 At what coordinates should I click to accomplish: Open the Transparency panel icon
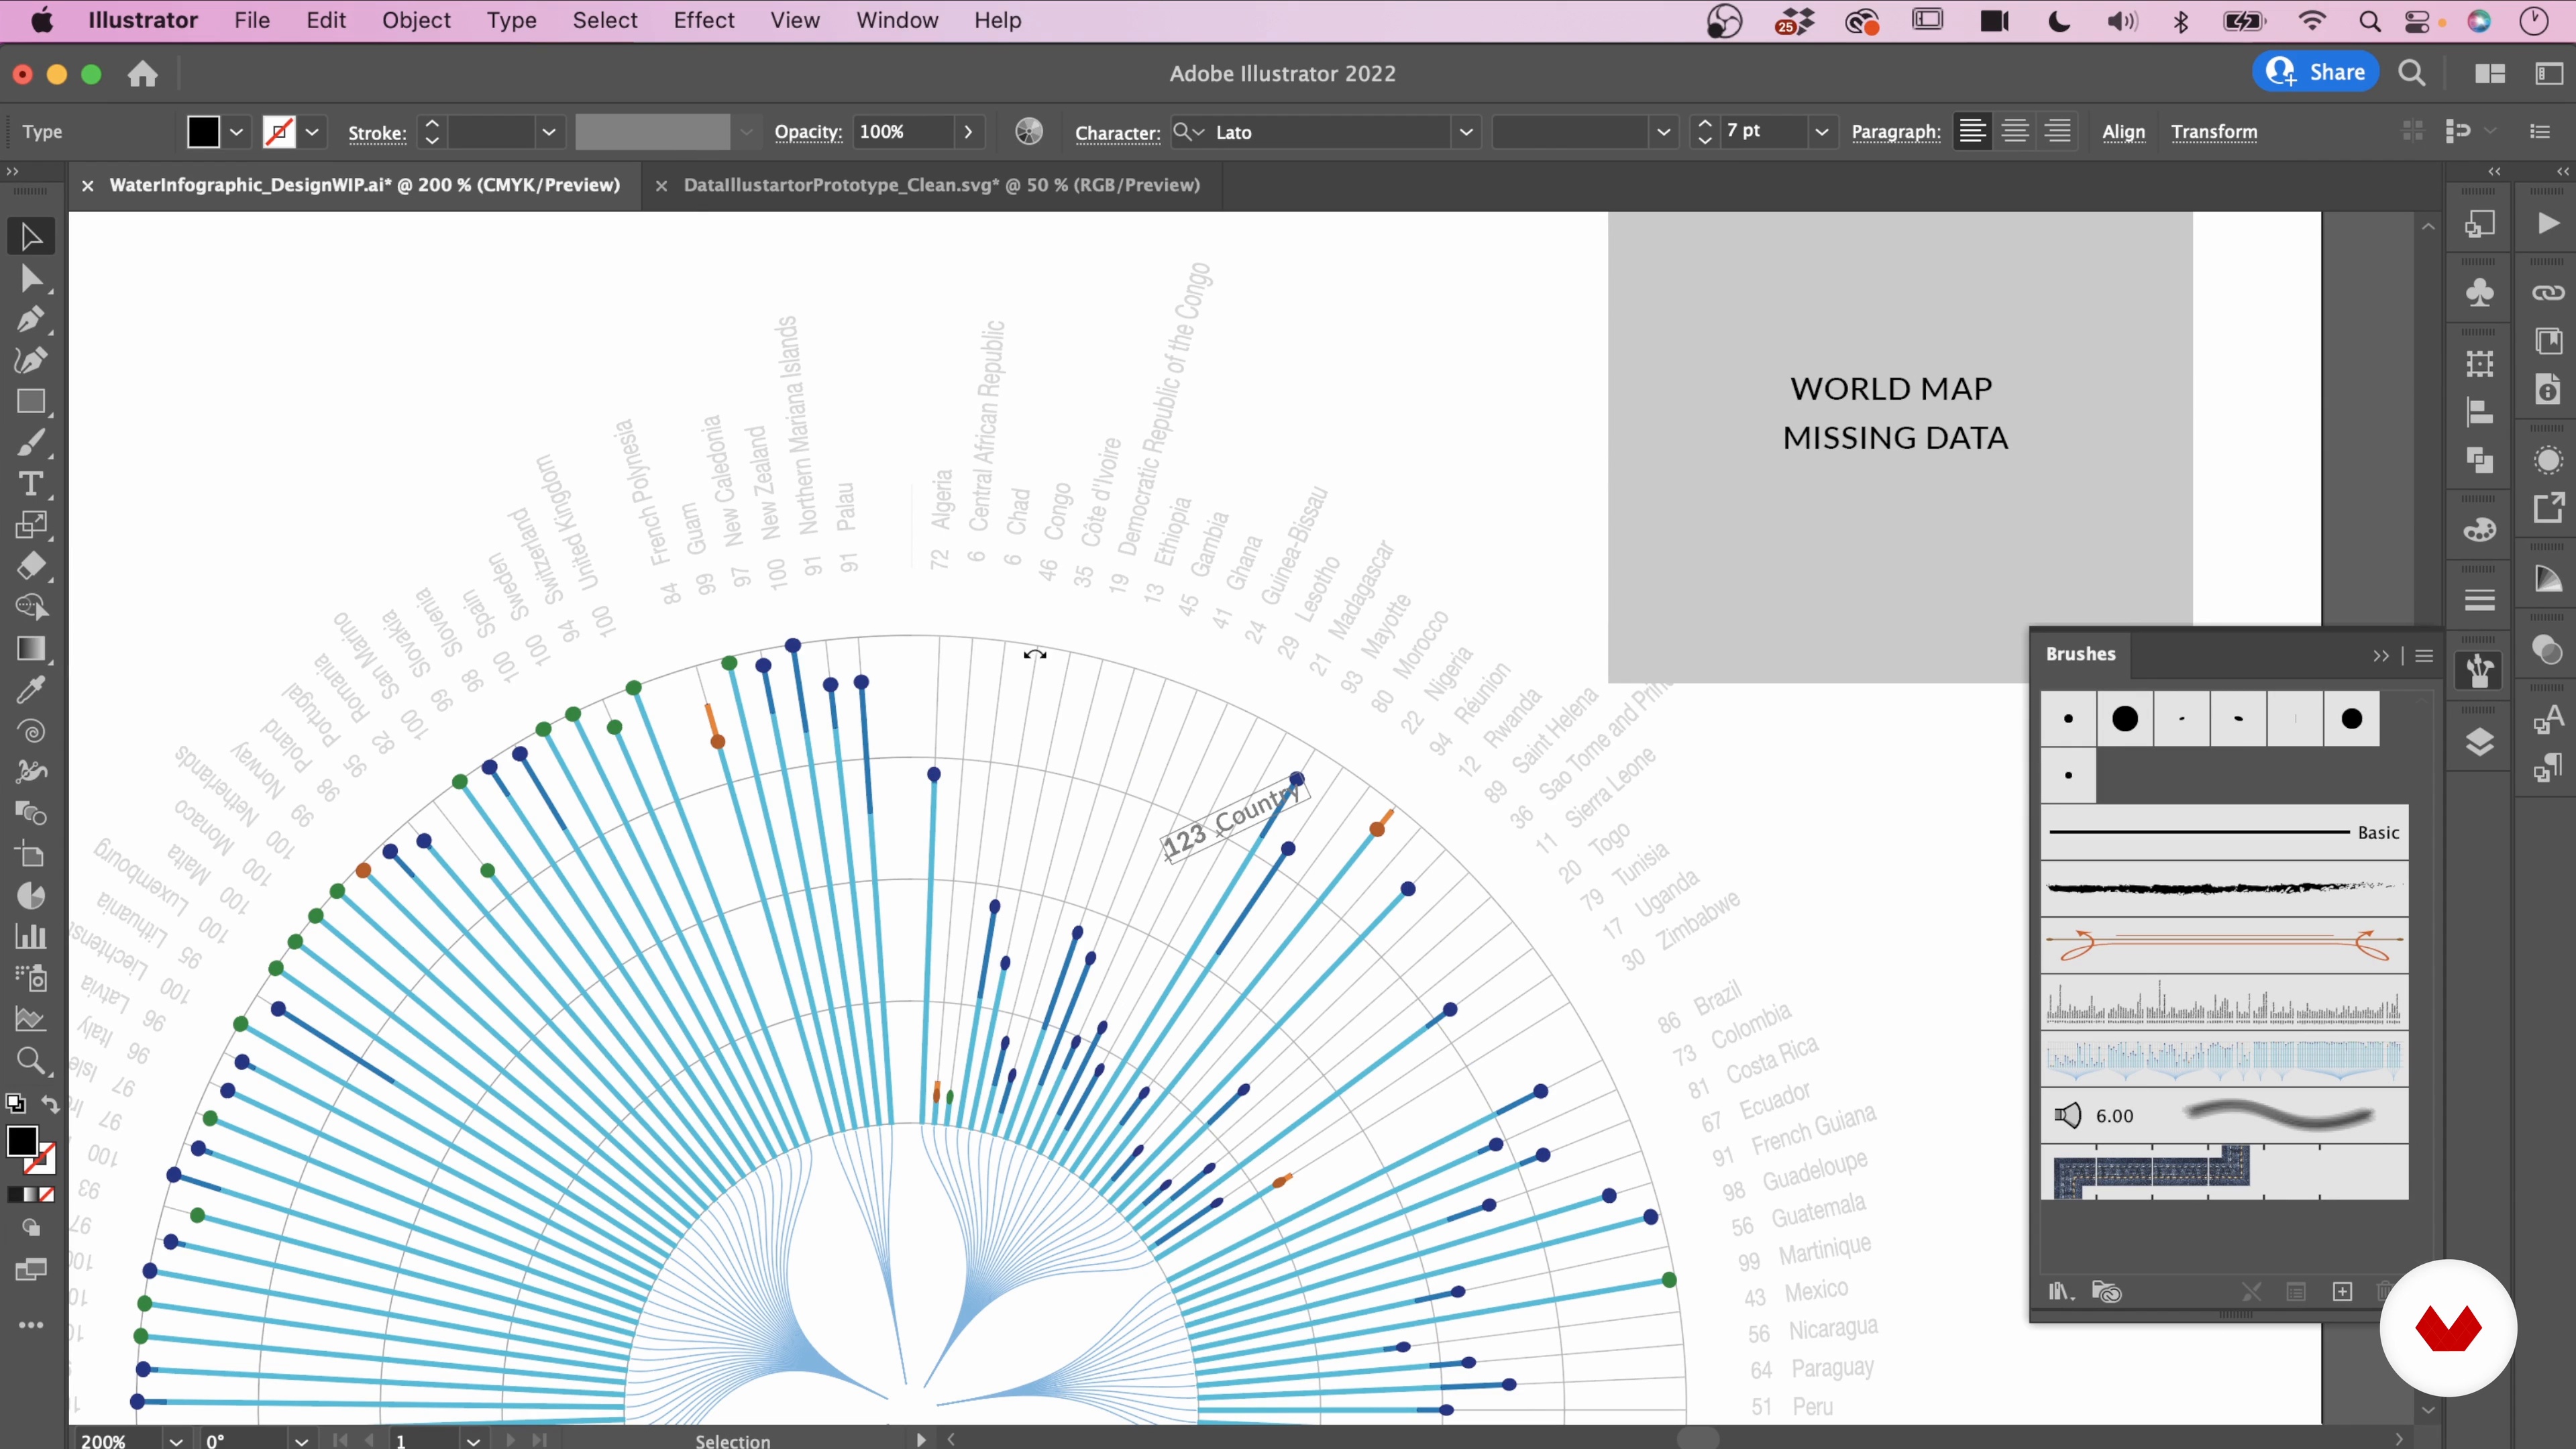tap(2548, 650)
